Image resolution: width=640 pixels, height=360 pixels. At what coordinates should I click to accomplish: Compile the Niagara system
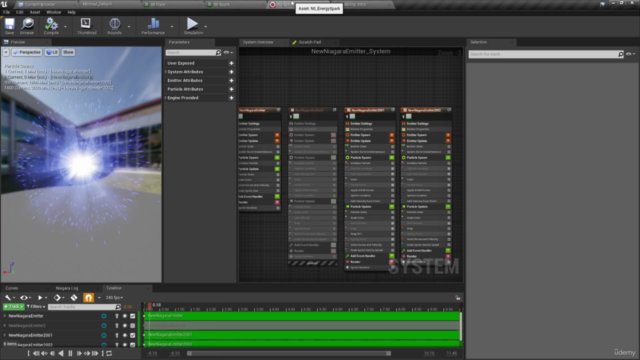pos(51,26)
